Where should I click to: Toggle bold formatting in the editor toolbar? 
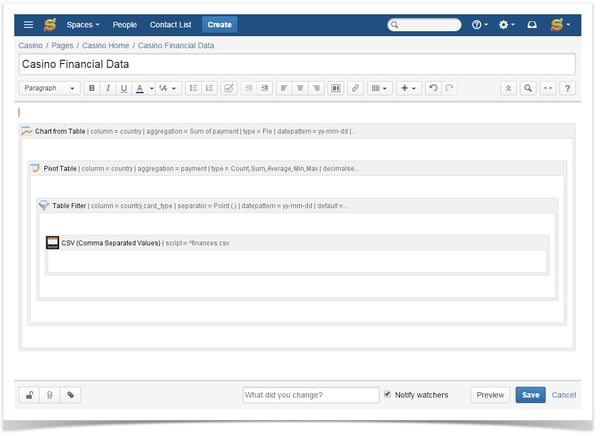click(91, 88)
